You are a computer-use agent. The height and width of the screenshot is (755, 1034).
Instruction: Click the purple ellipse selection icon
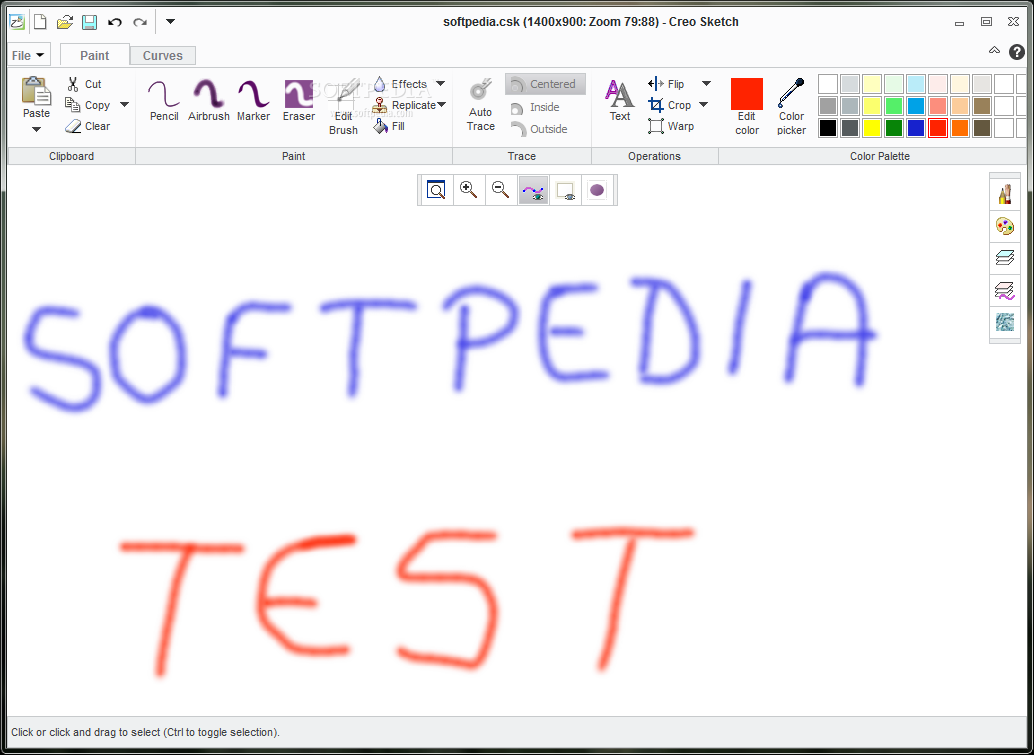[x=597, y=190]
